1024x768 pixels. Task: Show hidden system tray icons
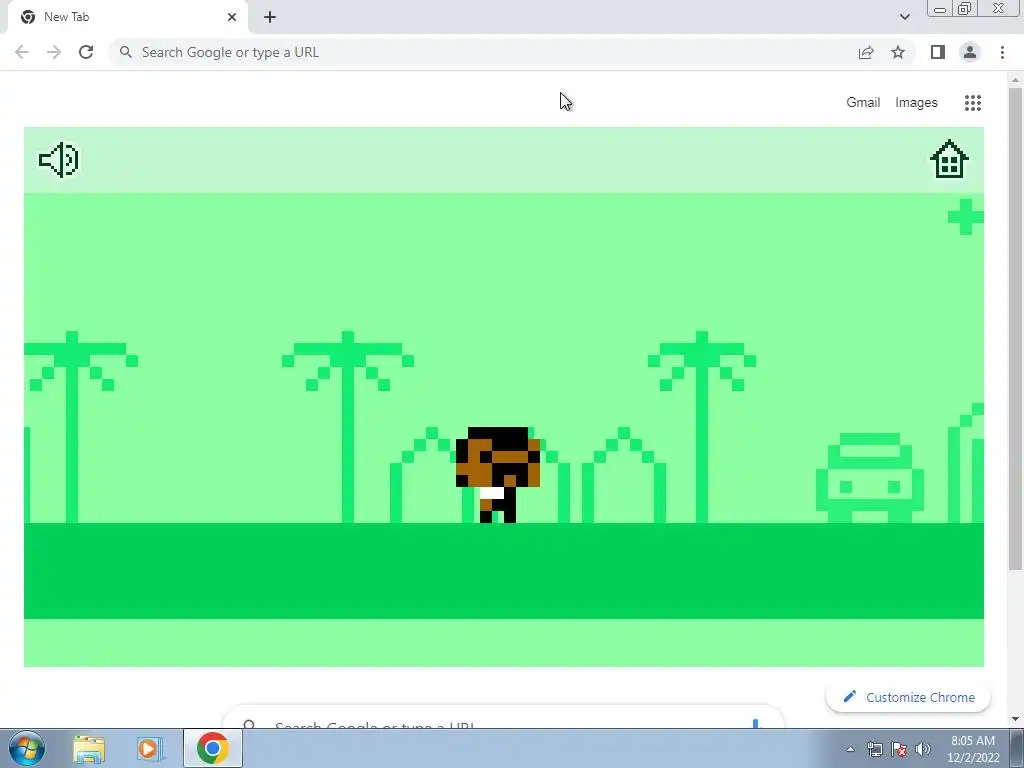pyautogui.click(x=850, y=749)
